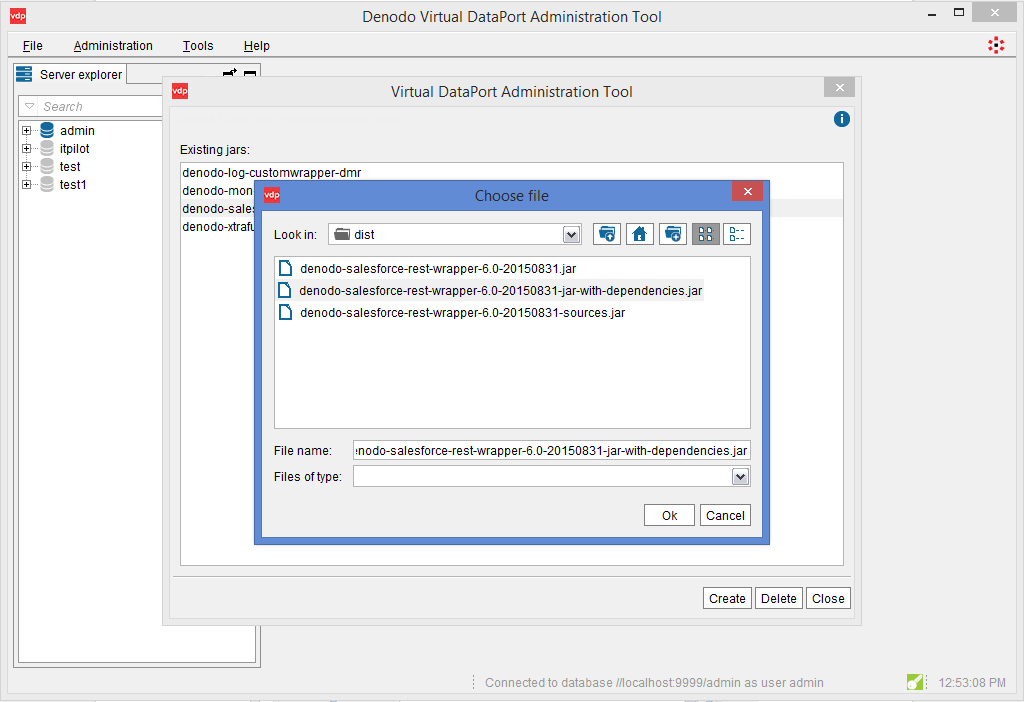
Task: Cancel the Choose file dialog
Action: (x=725, y=515)
